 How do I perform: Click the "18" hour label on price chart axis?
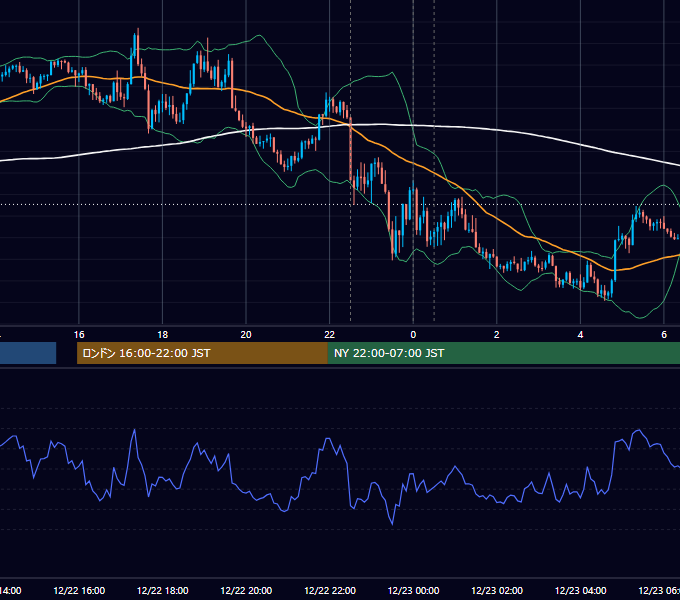click(x=163, y=335)
